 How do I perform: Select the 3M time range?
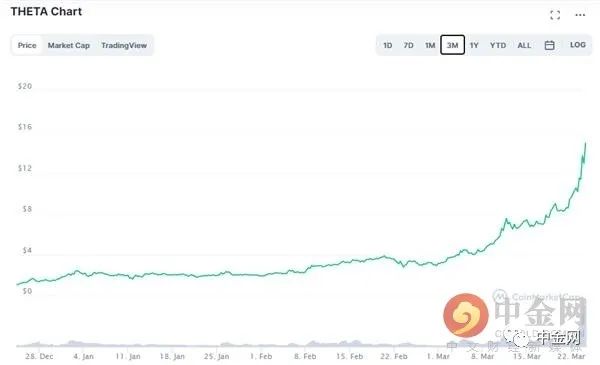pos(452,45)
